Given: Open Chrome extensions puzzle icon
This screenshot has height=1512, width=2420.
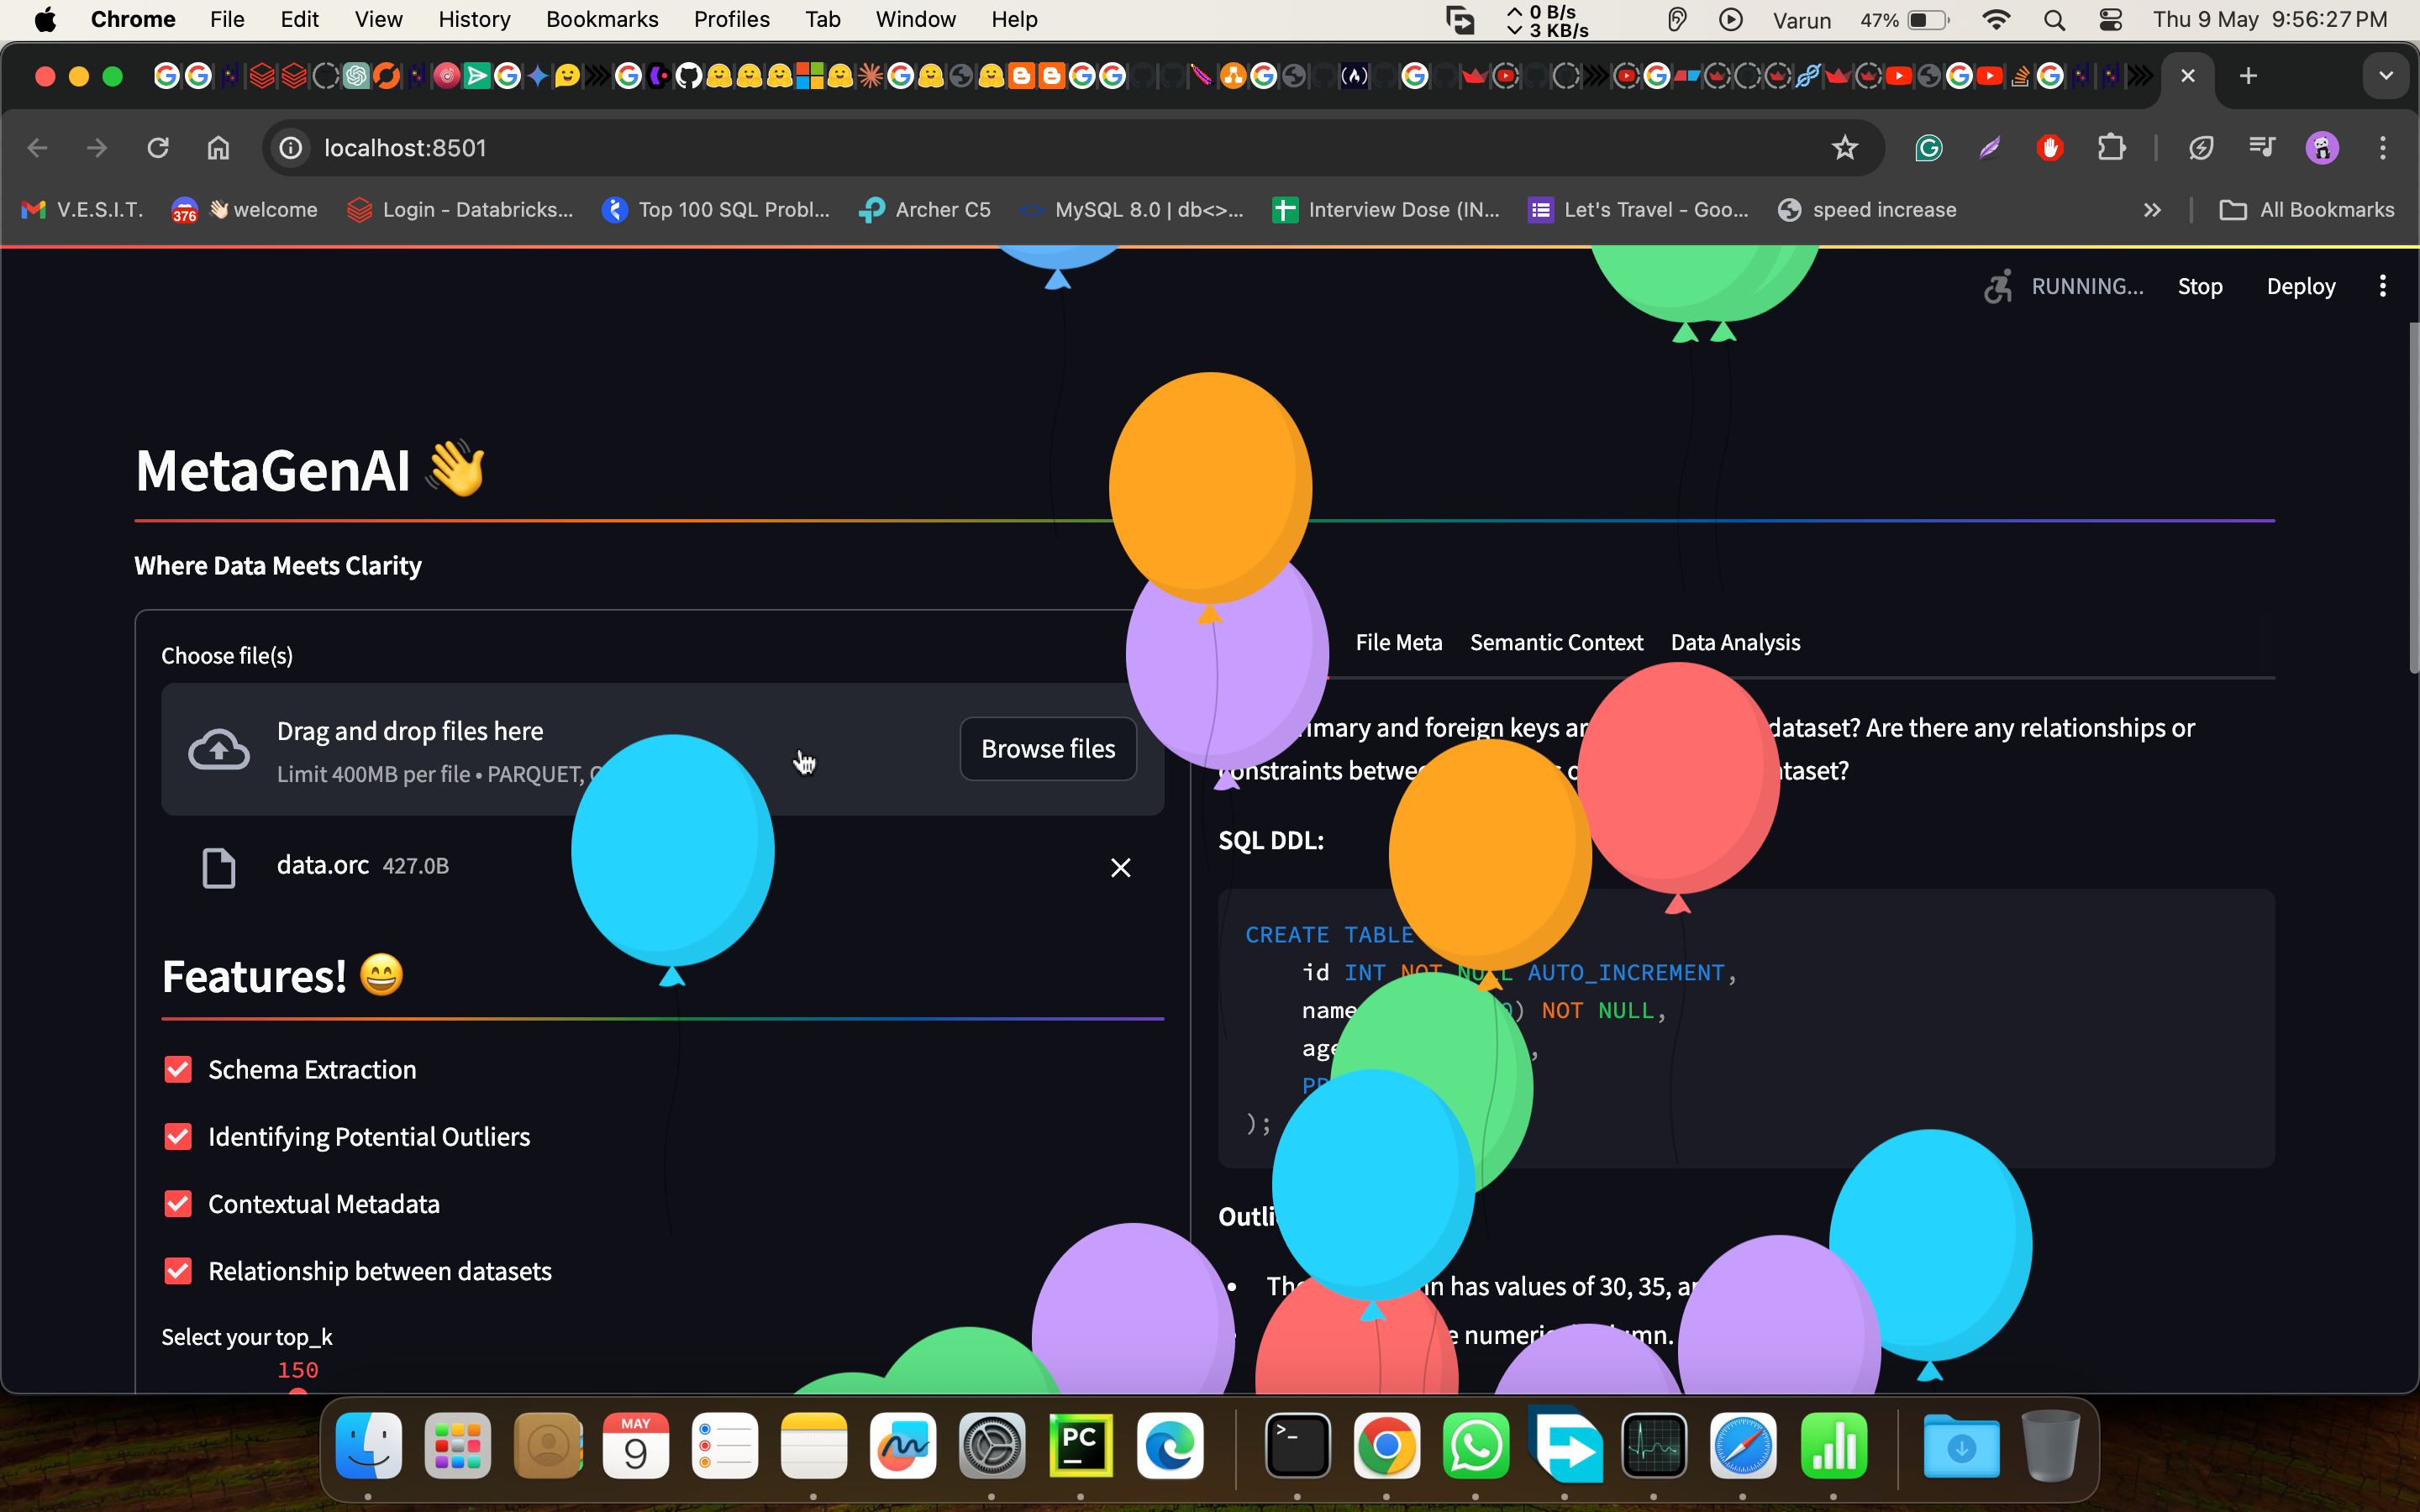Looking at the screenshot, I should [2111, 148].
